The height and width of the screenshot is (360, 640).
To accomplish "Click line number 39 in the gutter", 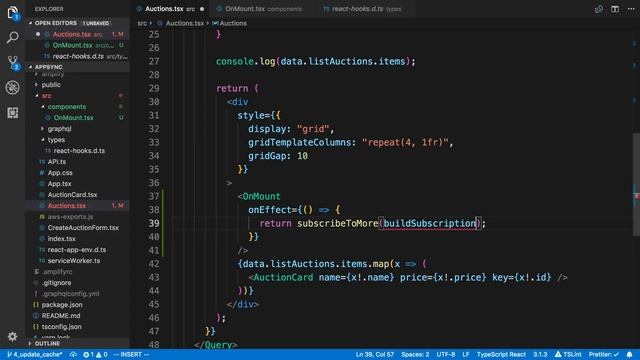I will click(x=154, y=223).
